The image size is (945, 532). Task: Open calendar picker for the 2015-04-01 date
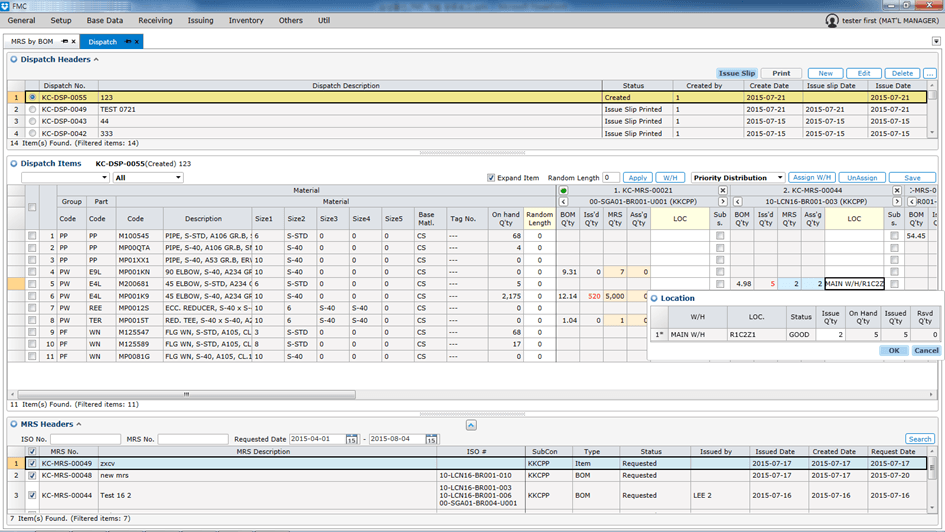click(351, 439)
